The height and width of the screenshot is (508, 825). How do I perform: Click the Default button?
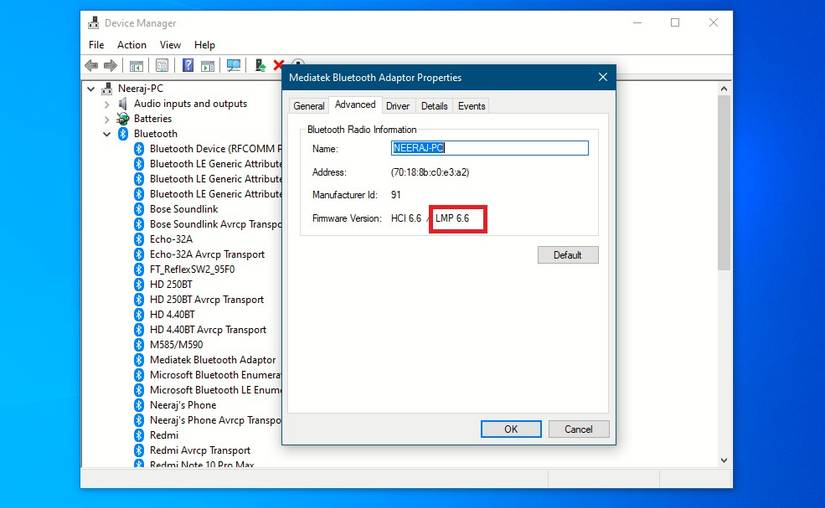[x=568, y=255]
